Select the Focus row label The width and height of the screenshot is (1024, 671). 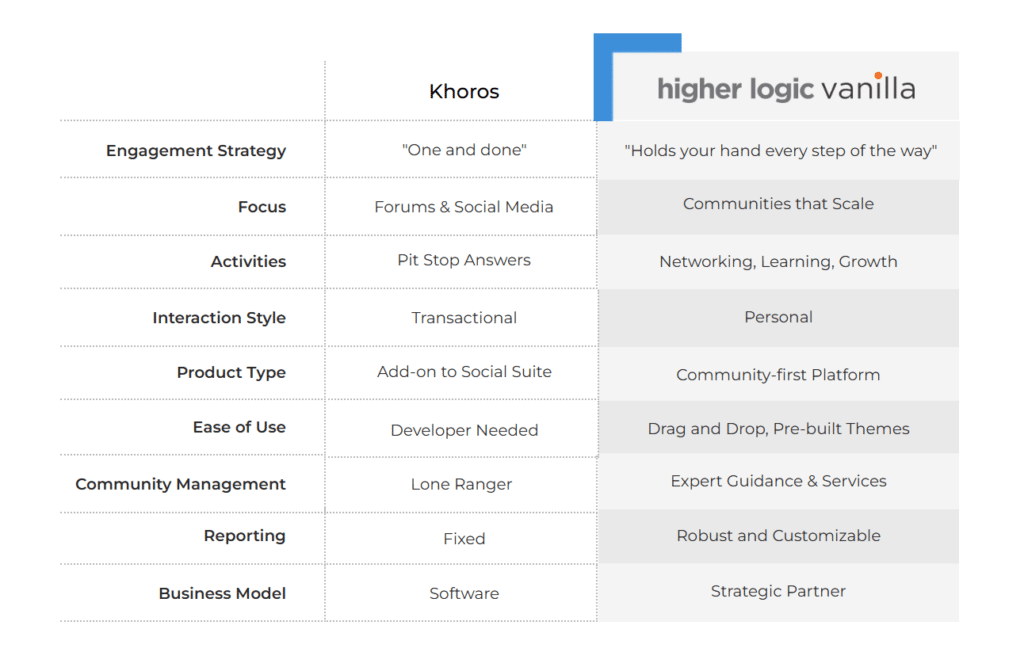pyautogui.click(x=262, y=207)
